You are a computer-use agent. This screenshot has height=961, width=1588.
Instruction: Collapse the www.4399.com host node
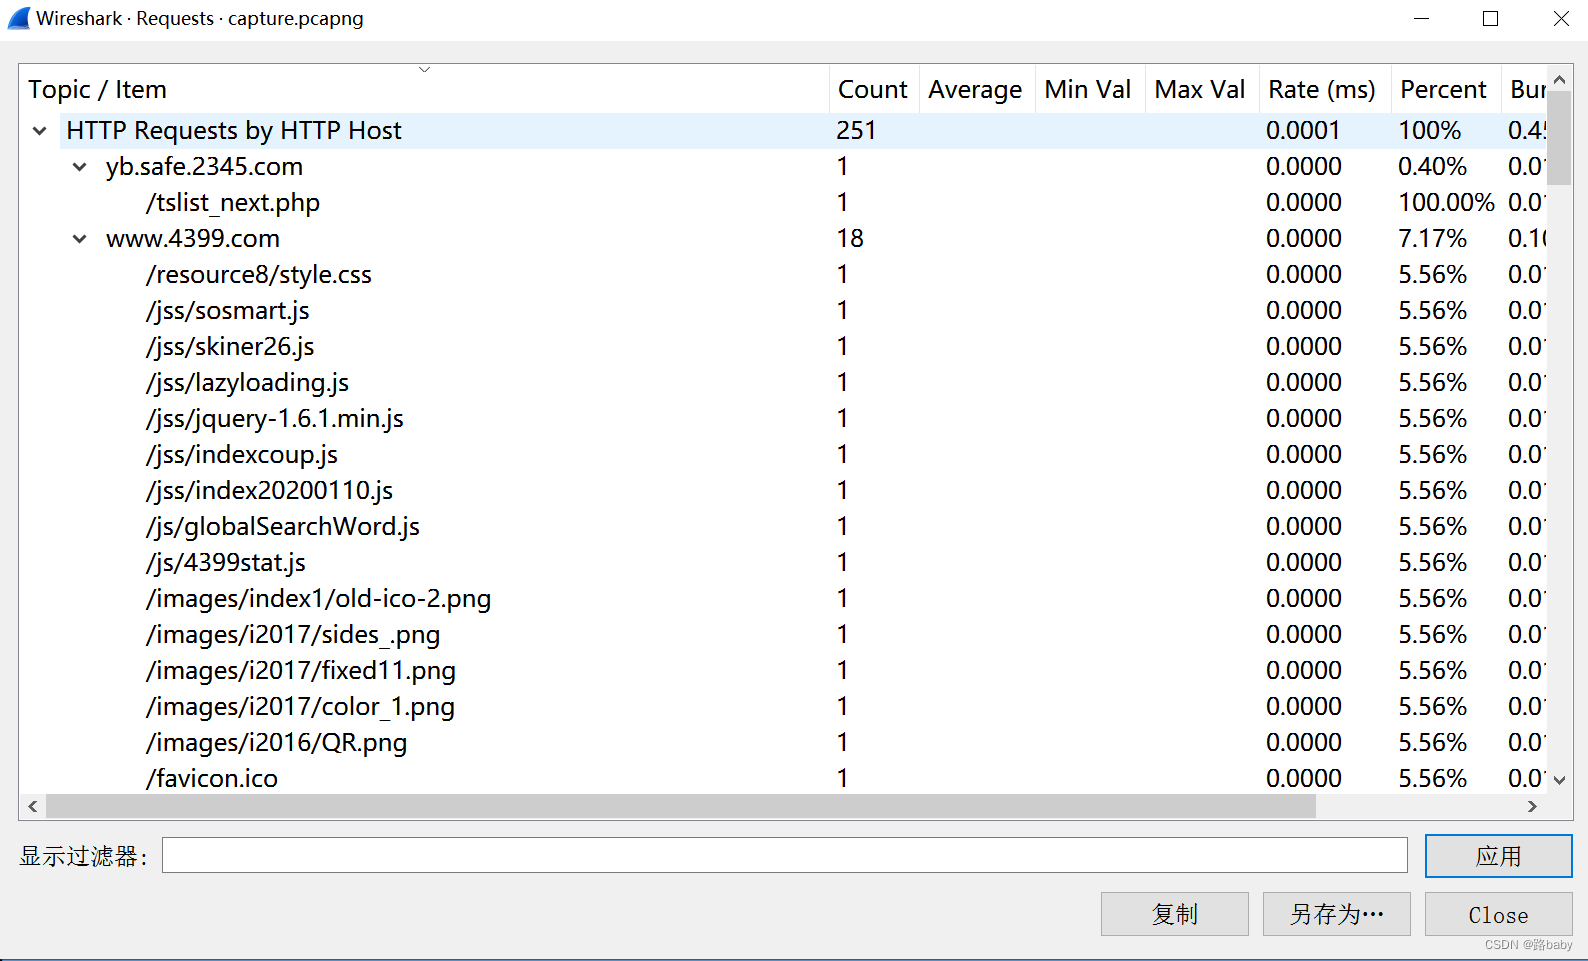point(80,239)
